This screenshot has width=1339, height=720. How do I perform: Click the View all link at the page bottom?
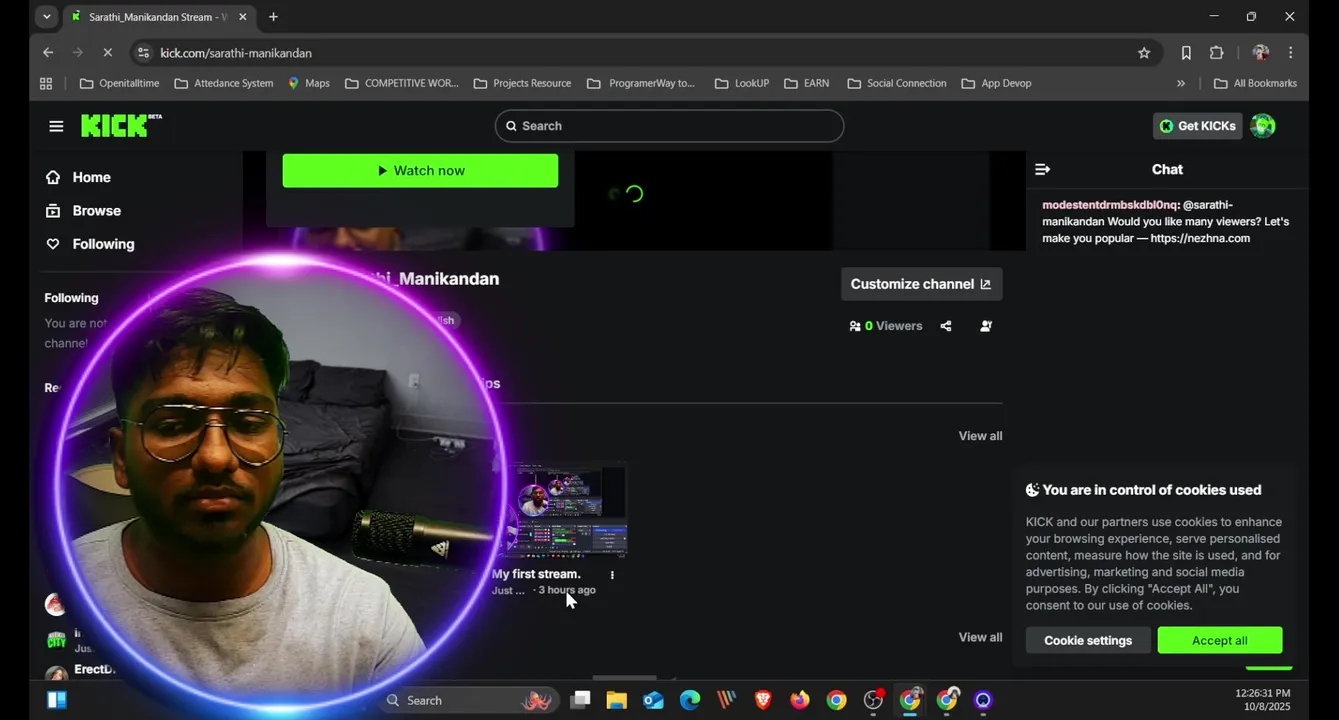tap(980, 638)
